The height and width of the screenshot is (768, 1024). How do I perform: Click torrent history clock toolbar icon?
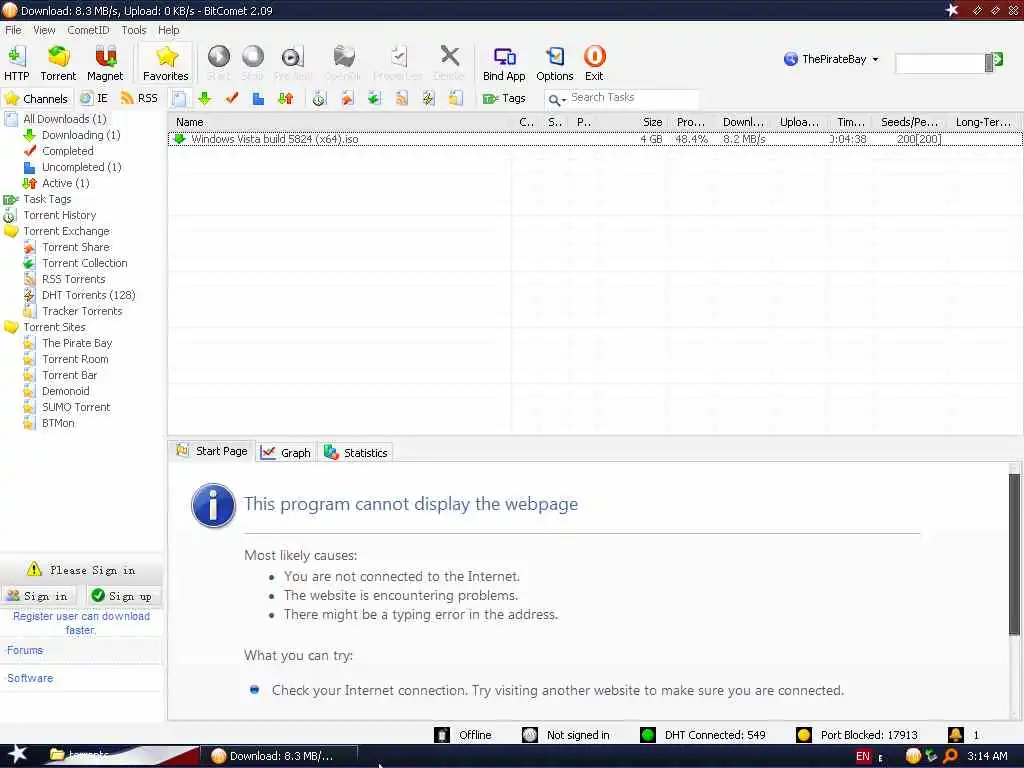point(319,99)
